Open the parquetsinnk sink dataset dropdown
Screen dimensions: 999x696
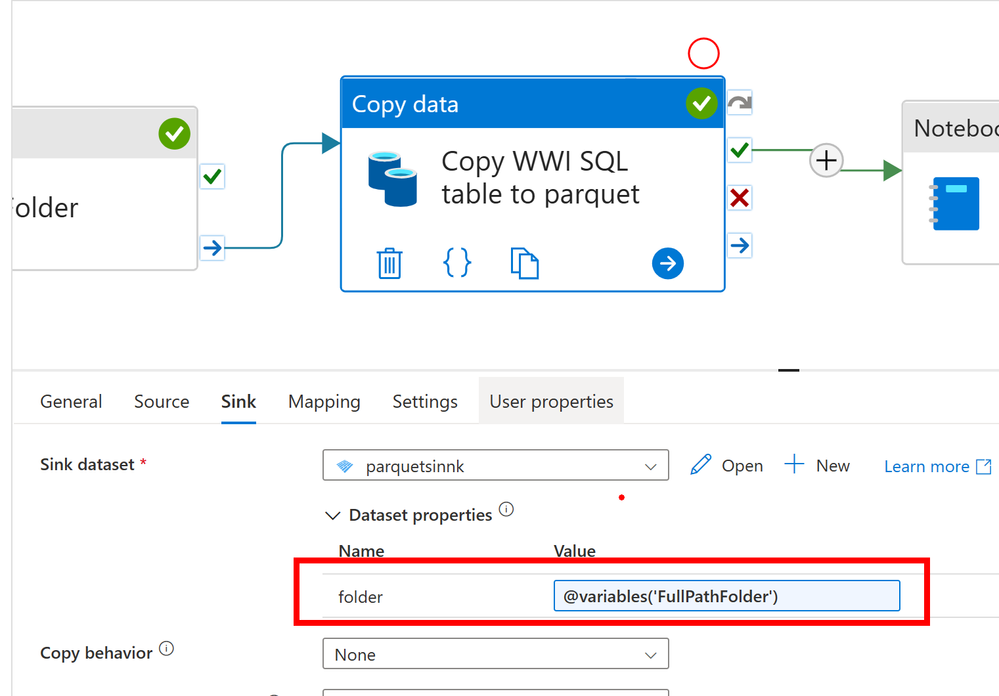(496, 465)
